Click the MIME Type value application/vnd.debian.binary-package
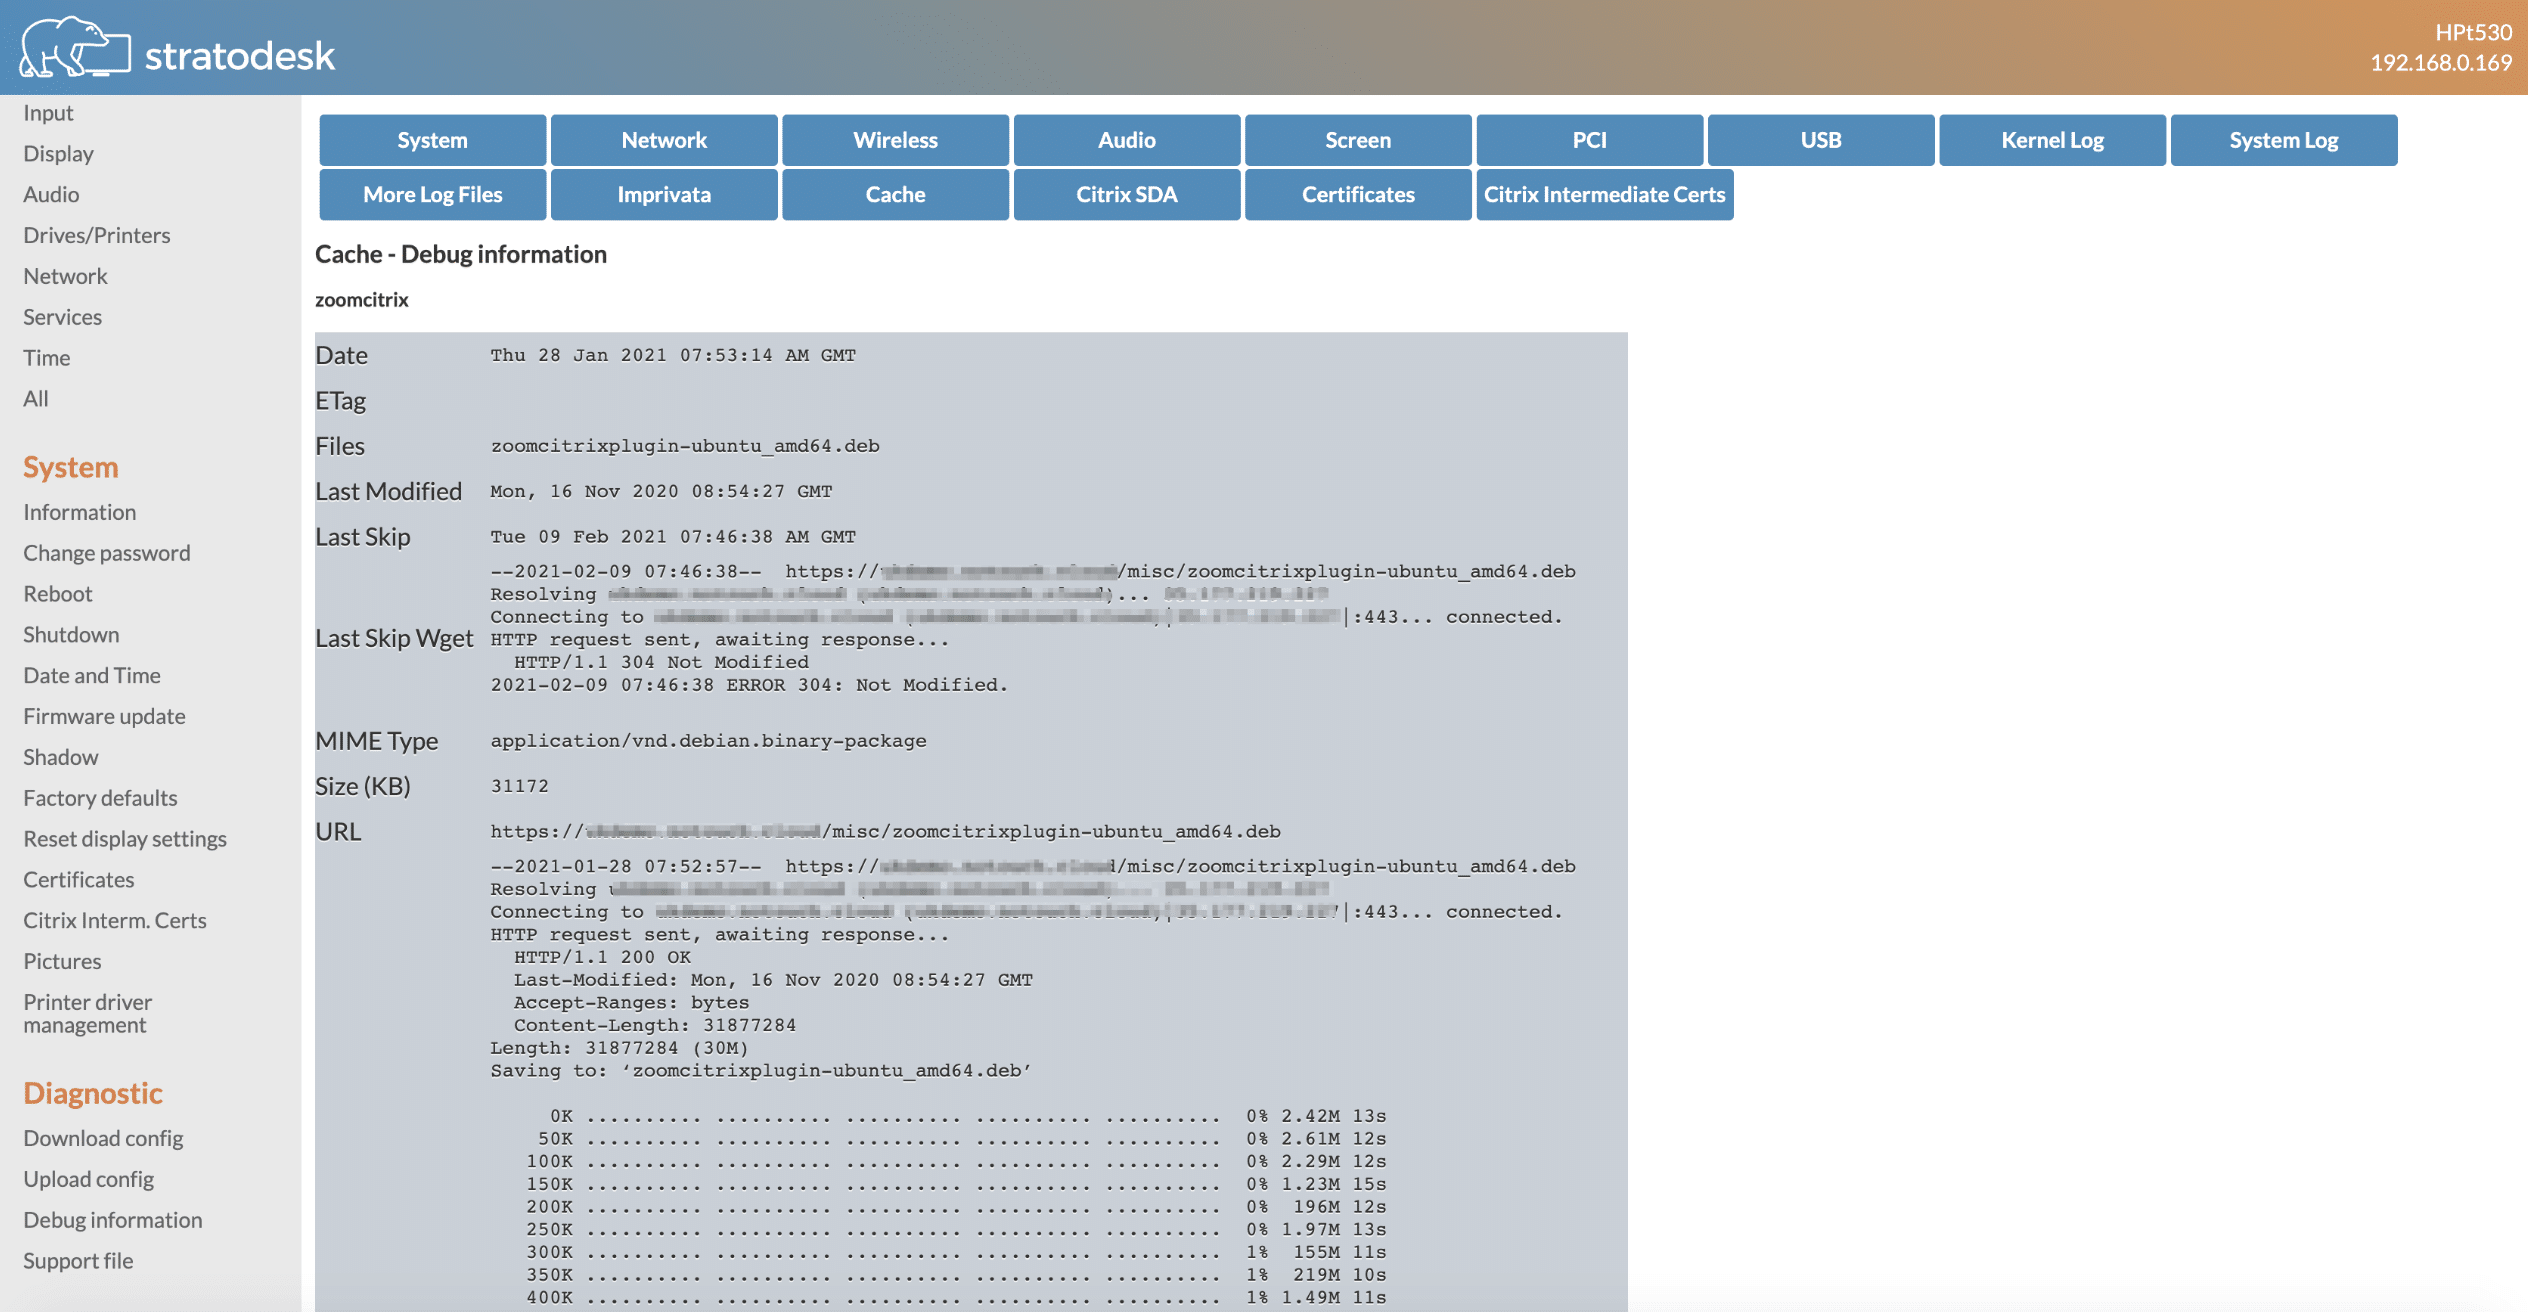Image resolution: width=2528 pixels, height=1312 pixels. tap(708, 741)
